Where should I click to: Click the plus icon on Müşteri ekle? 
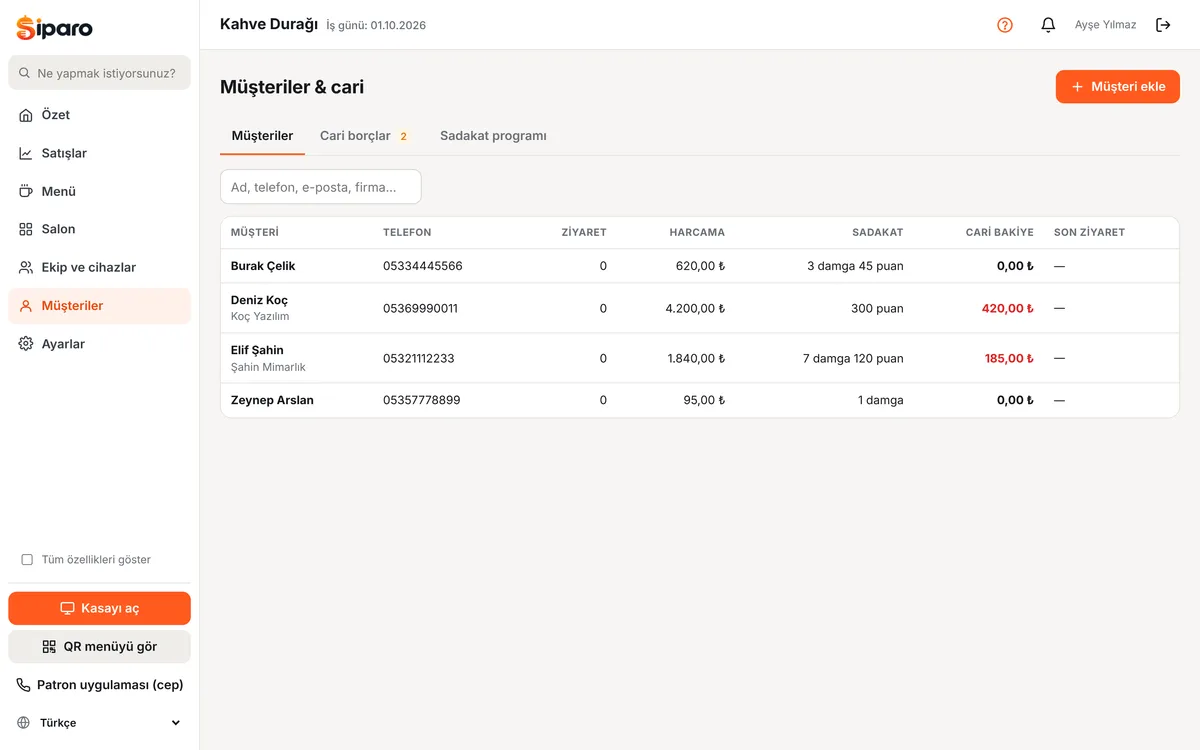[x=1077, y=87]
